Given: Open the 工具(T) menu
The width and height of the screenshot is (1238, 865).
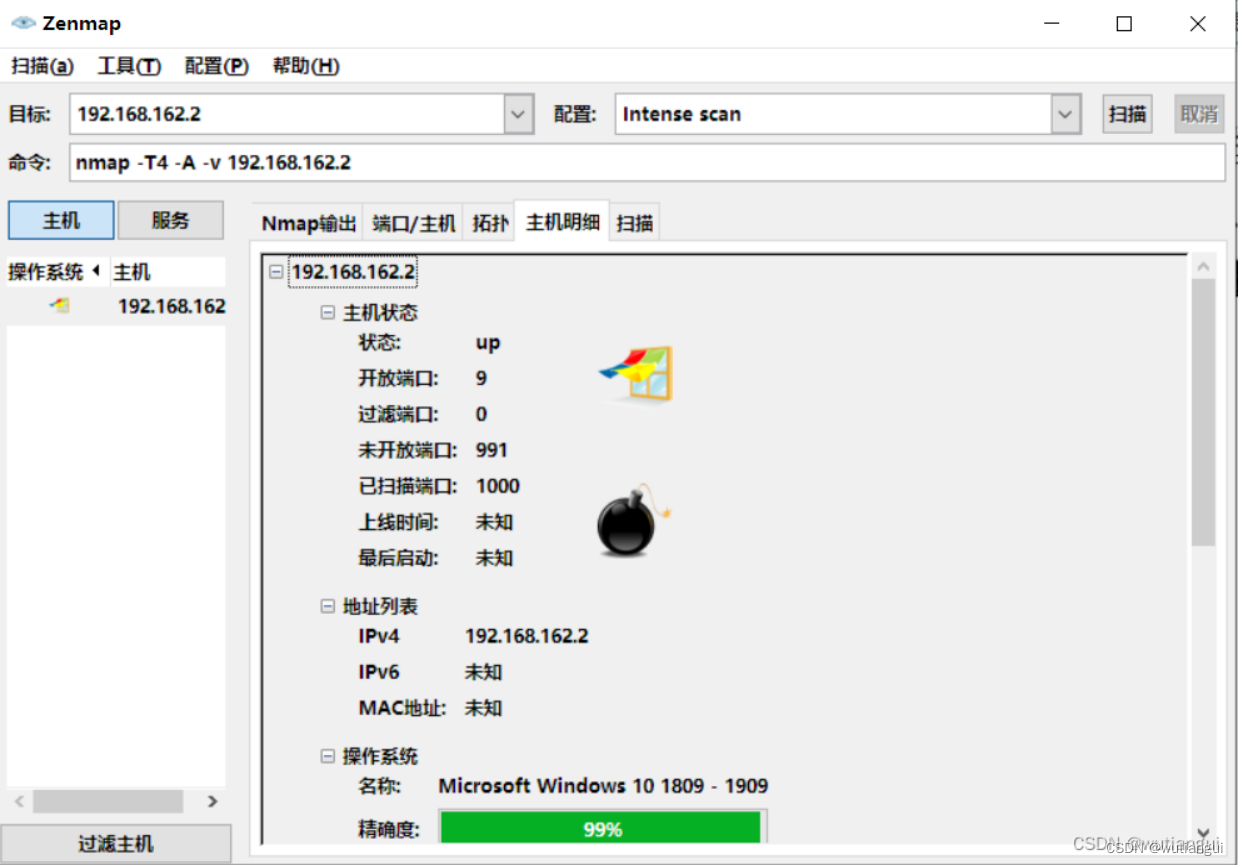Looking at the screenshot, I should (129, 66).
